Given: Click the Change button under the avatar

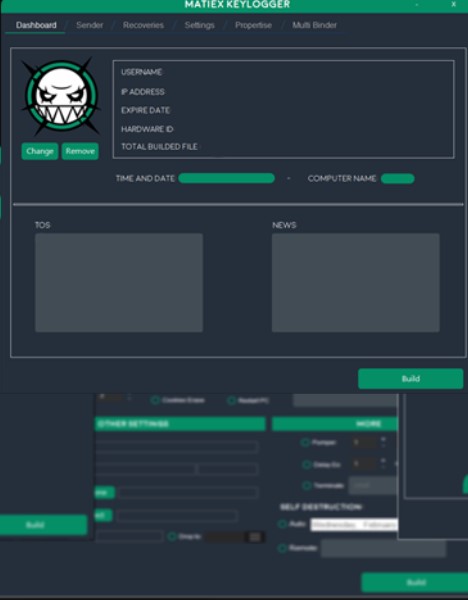Looking at the screenshot, I should point(40,151).
